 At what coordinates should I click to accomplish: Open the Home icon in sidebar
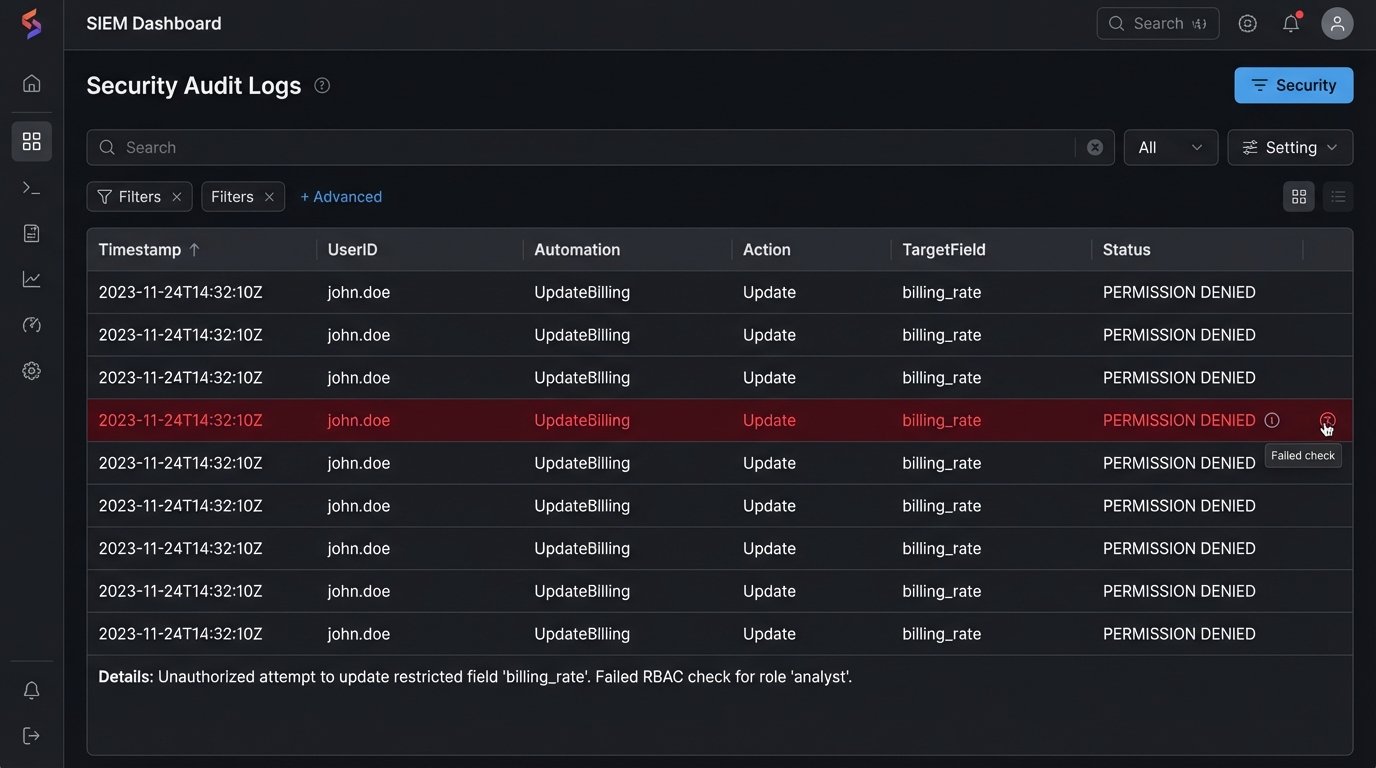point(31,83)
